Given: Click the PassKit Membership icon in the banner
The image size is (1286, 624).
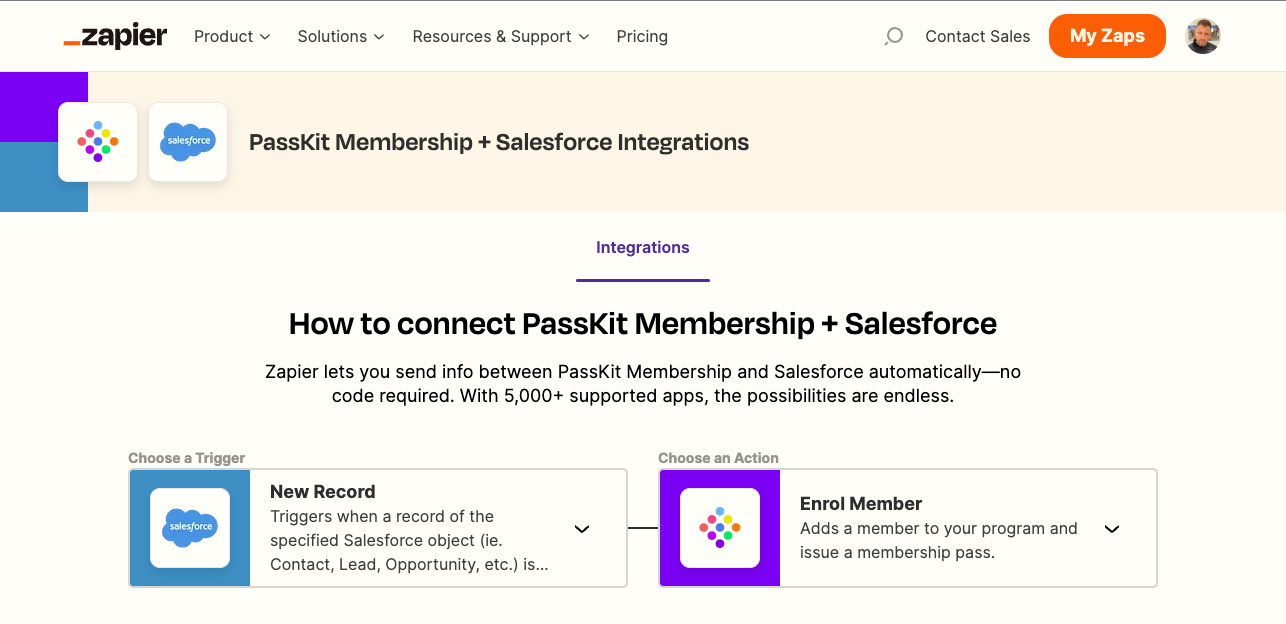Looking at the screenshot, I should point(98,142).
